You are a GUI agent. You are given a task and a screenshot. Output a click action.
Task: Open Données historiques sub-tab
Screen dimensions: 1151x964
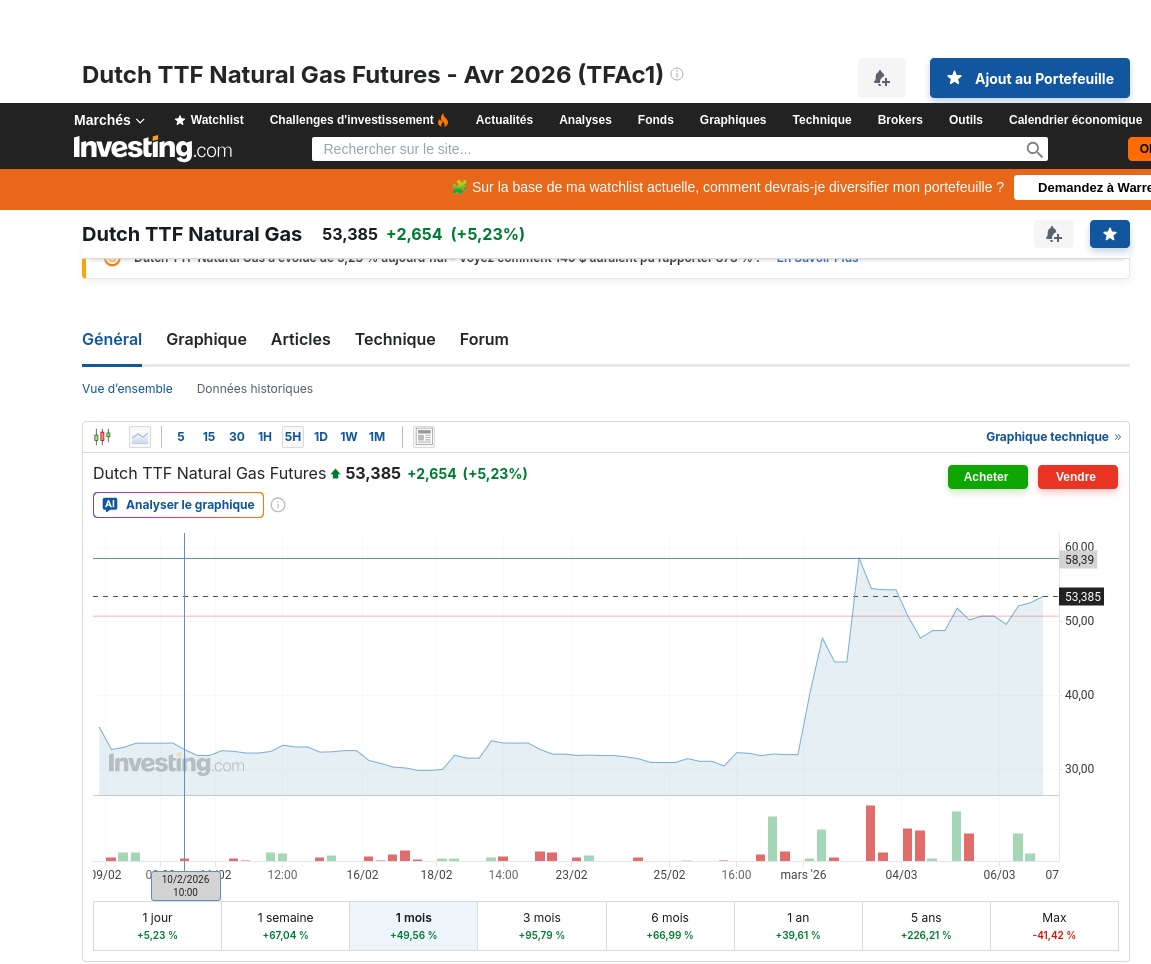(255, 388)
